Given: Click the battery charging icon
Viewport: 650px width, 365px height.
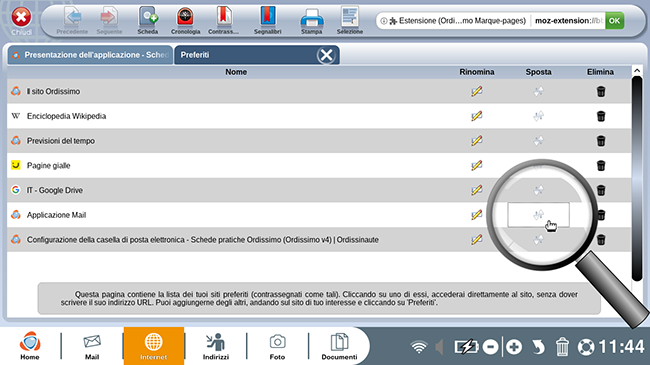Looking at the screenshot, I should [466, 347].
